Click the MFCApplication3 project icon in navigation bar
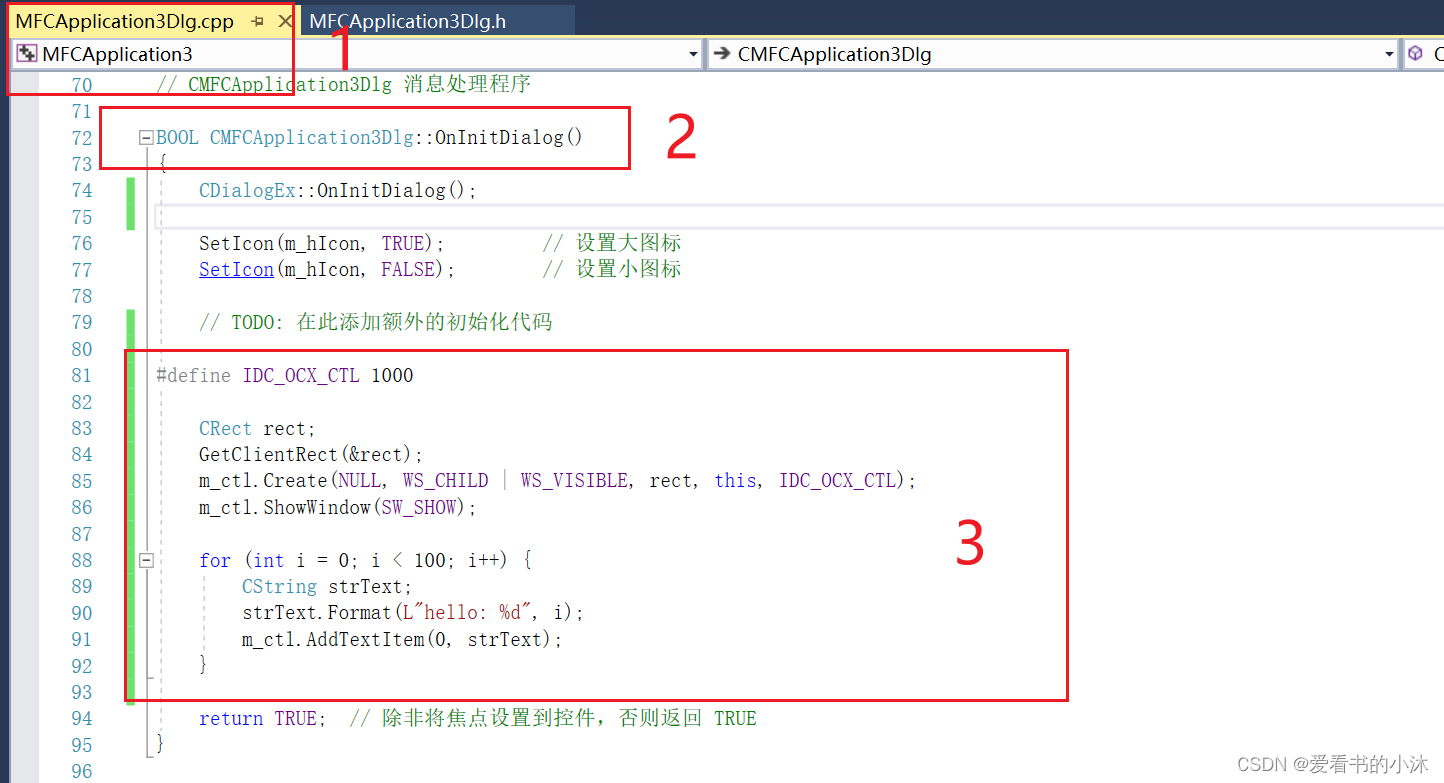 pos(27,54)
